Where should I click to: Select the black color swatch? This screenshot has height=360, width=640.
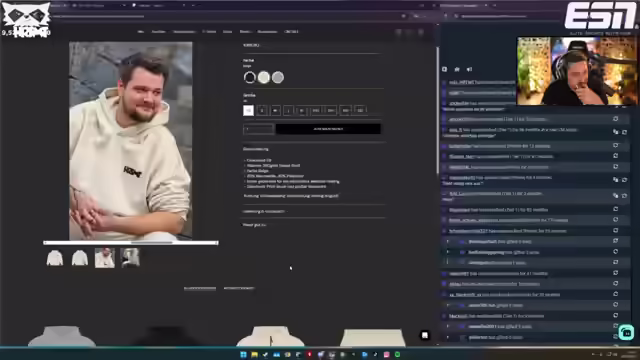[x=249, y=77]
